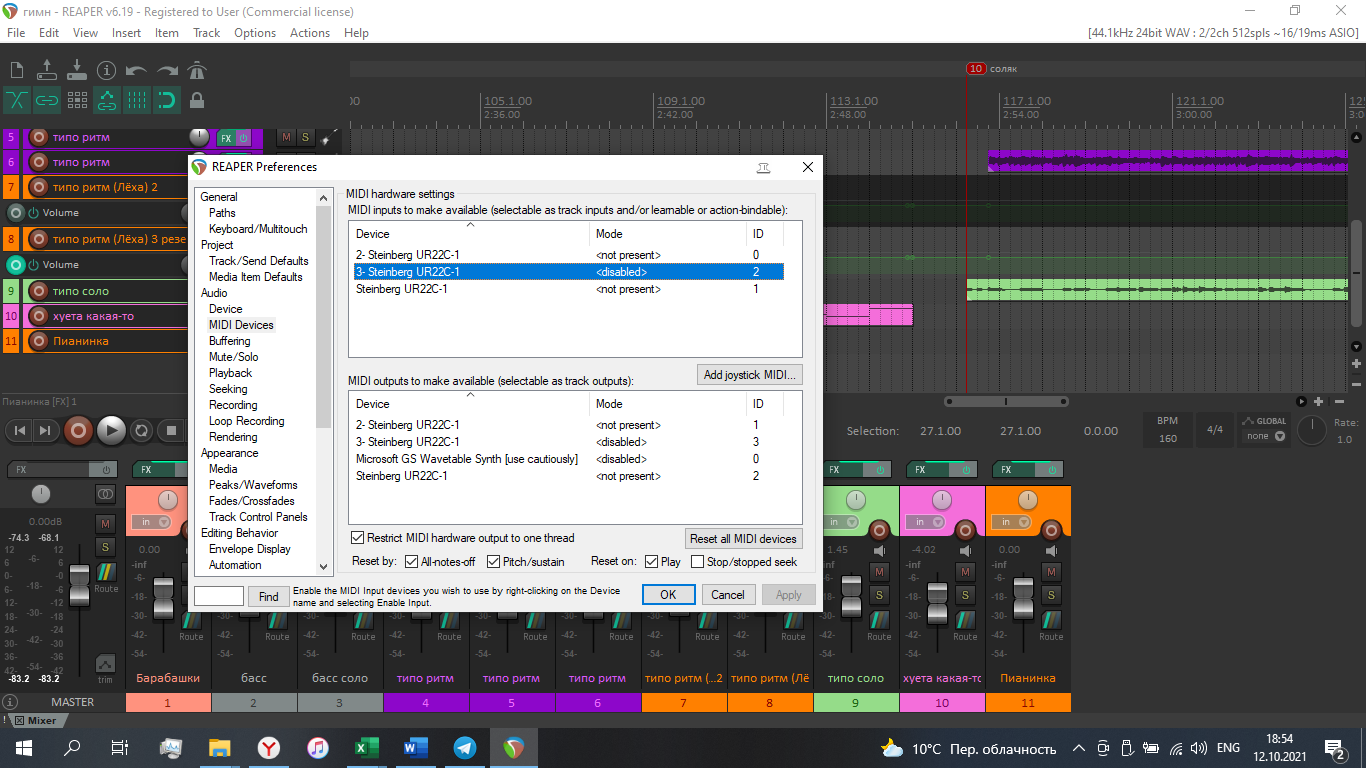Toggle Reset on Play checkbox
The image size is (1366, 768).
point(651,562)
